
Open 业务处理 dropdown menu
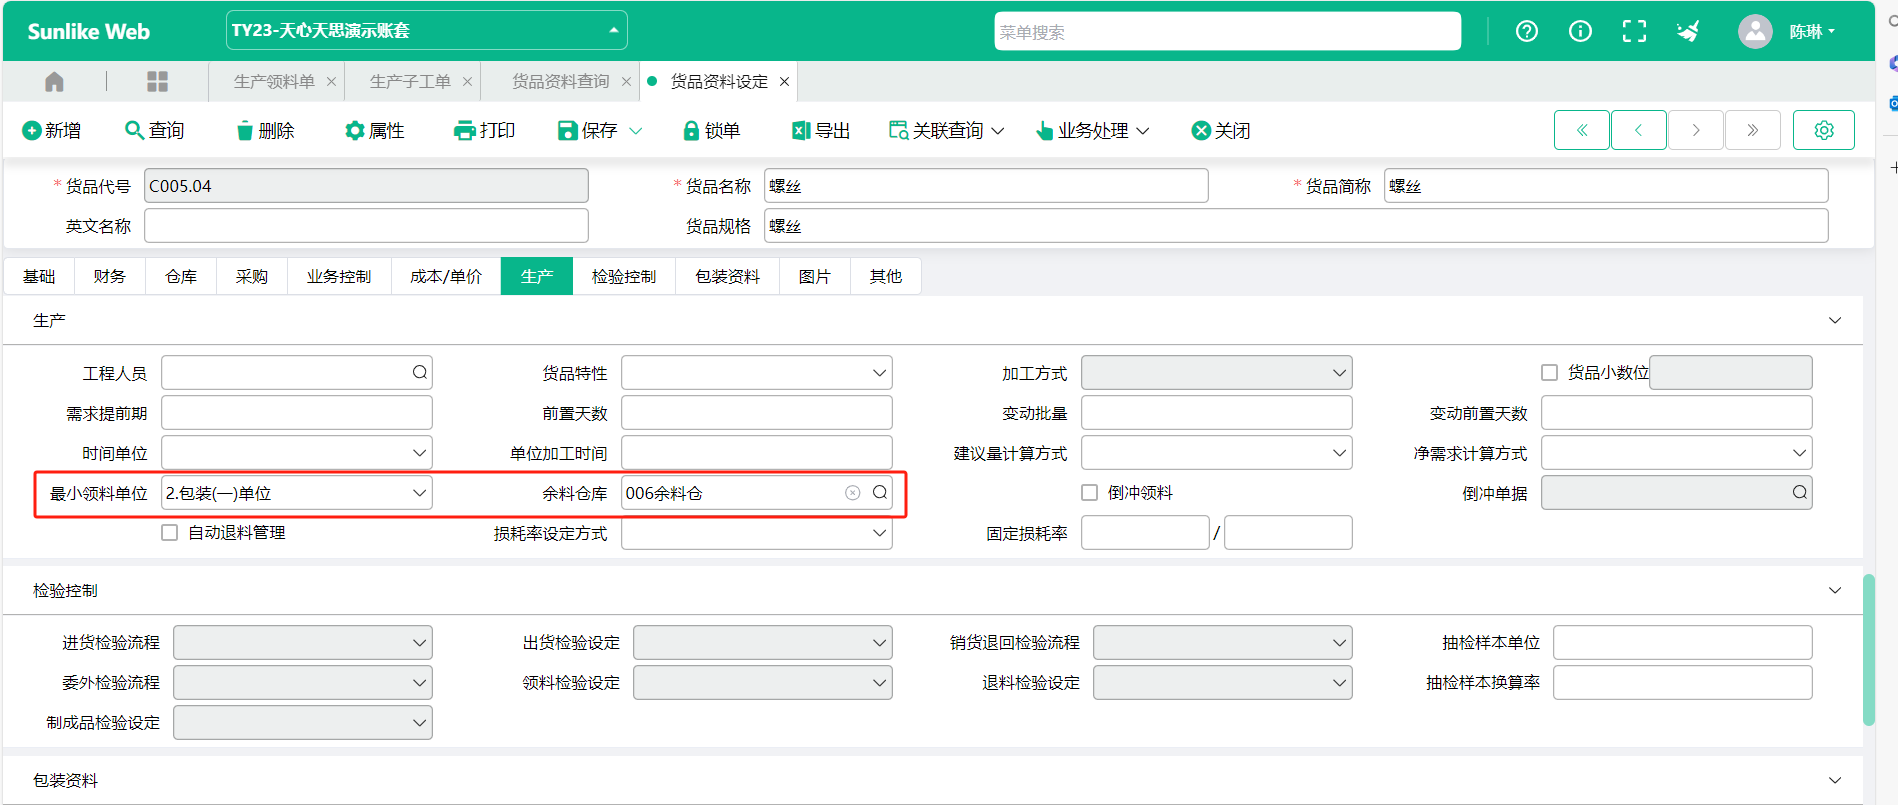click(1092, 130)
